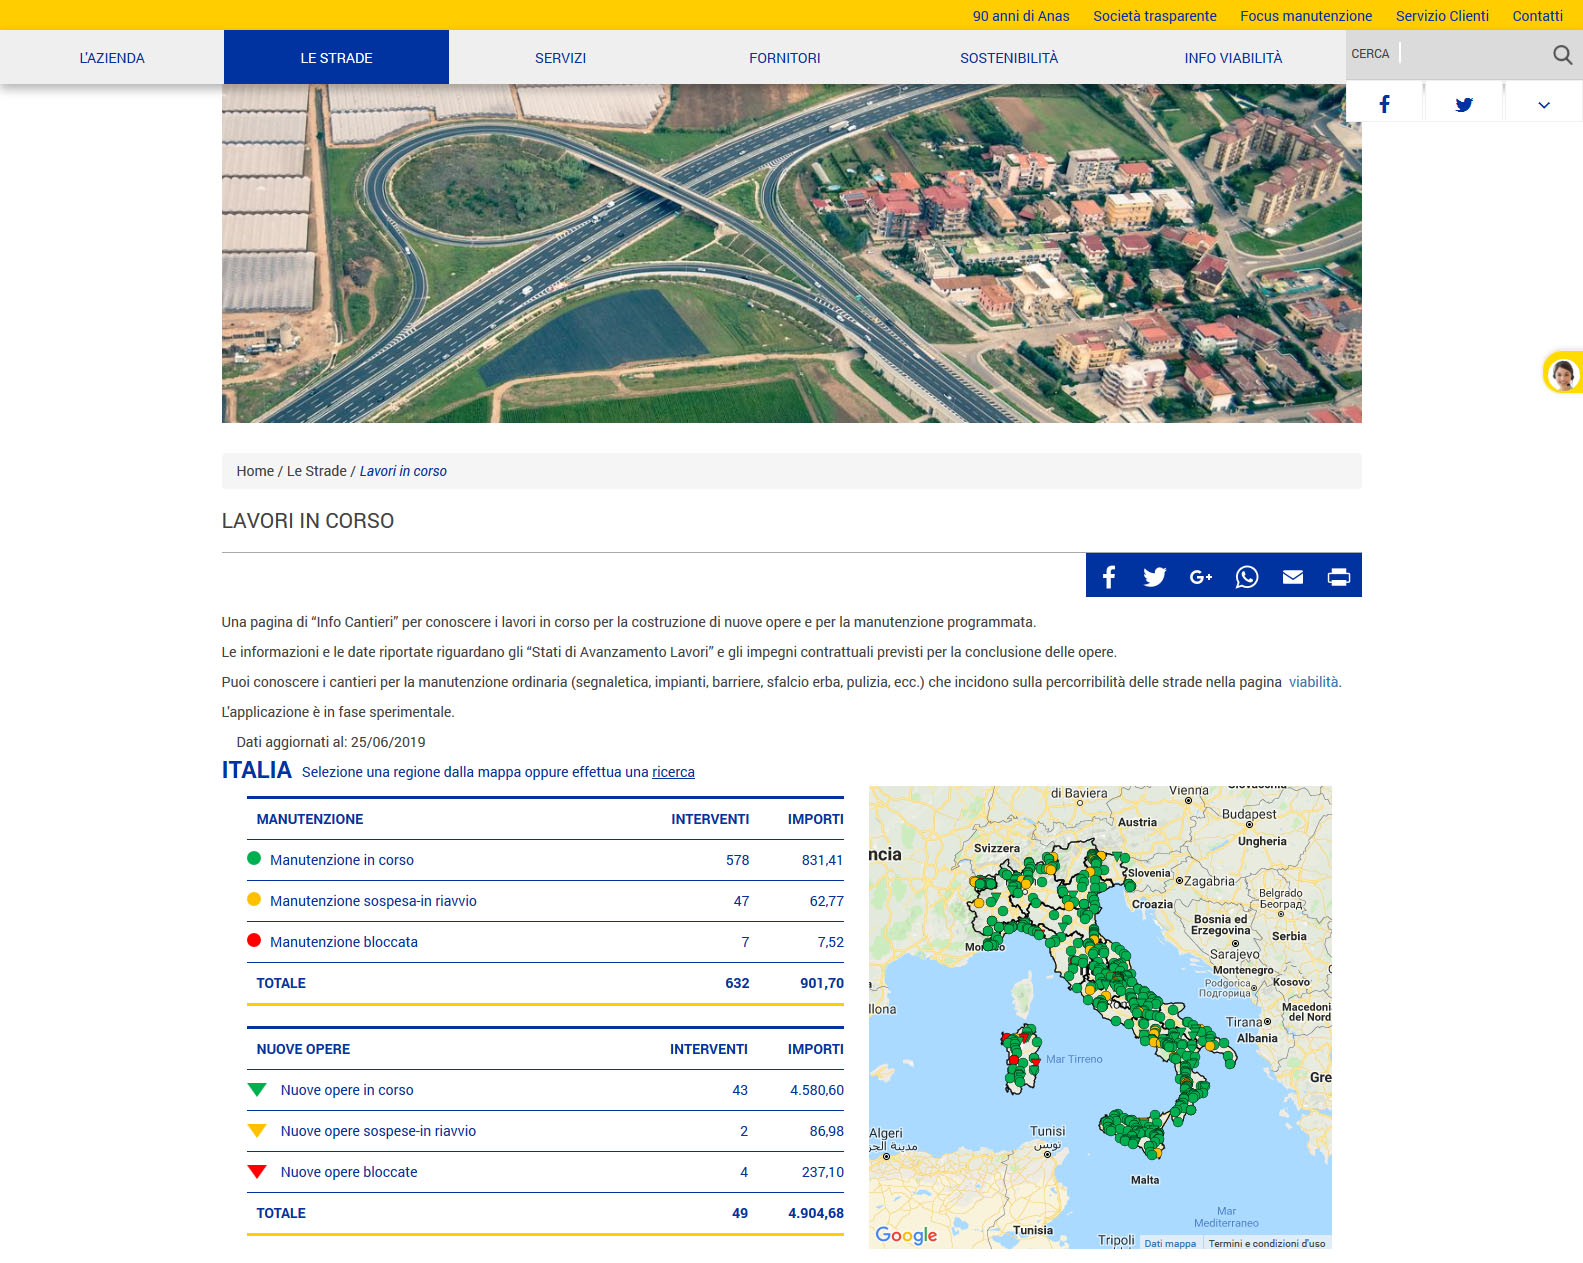Click Lavori in corso breadcrumb text

point(403,471)
